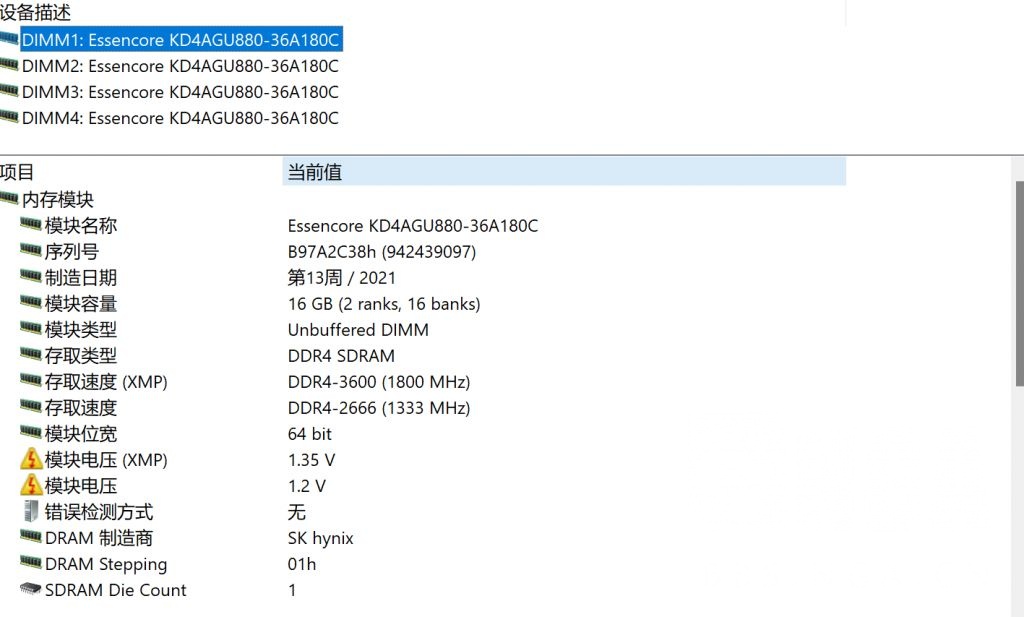This screenshot has height=617, width=1024.
Task: Select the DDR4-3600 XMP speed value
Action: [x=377, y=382]
